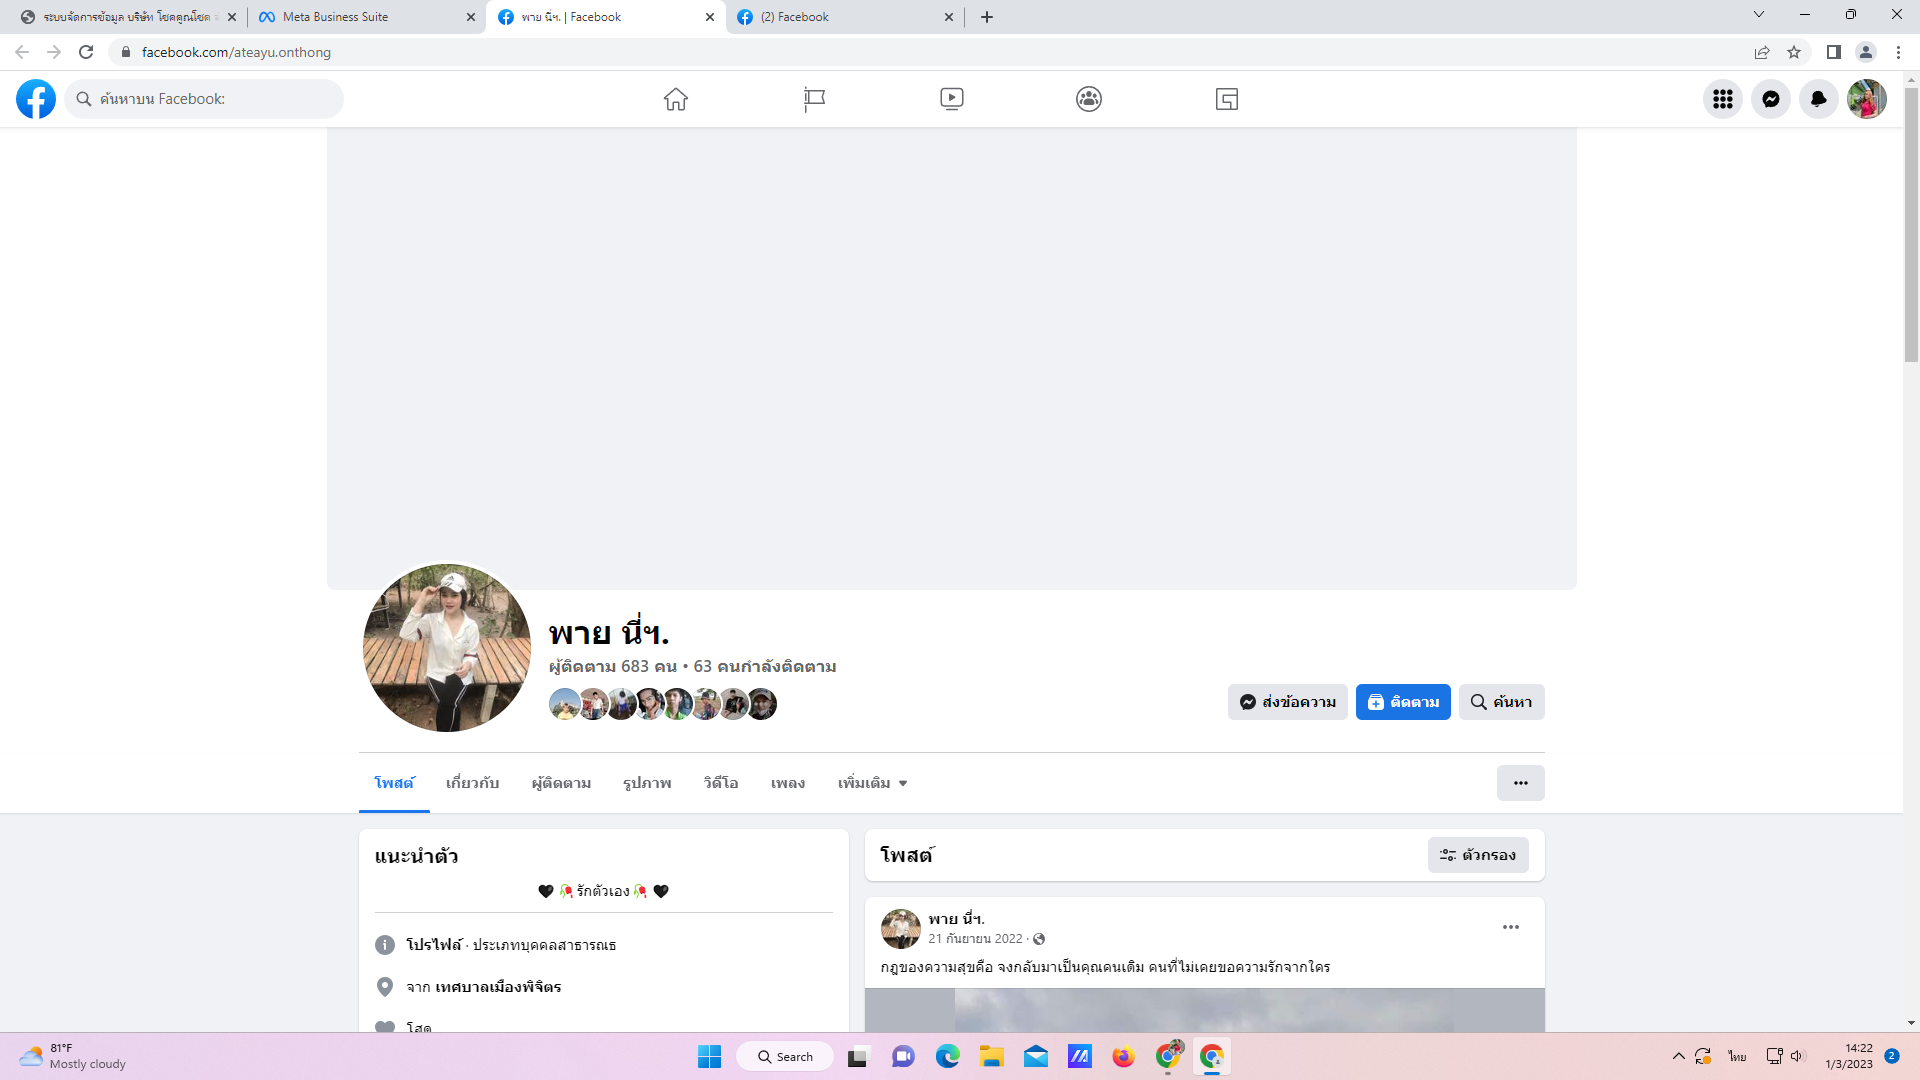Image resolution: width=1920 pixels, height=1080 pixels.
Task: Open the profile picture thumbnail
Action: (x=447, y=647)
